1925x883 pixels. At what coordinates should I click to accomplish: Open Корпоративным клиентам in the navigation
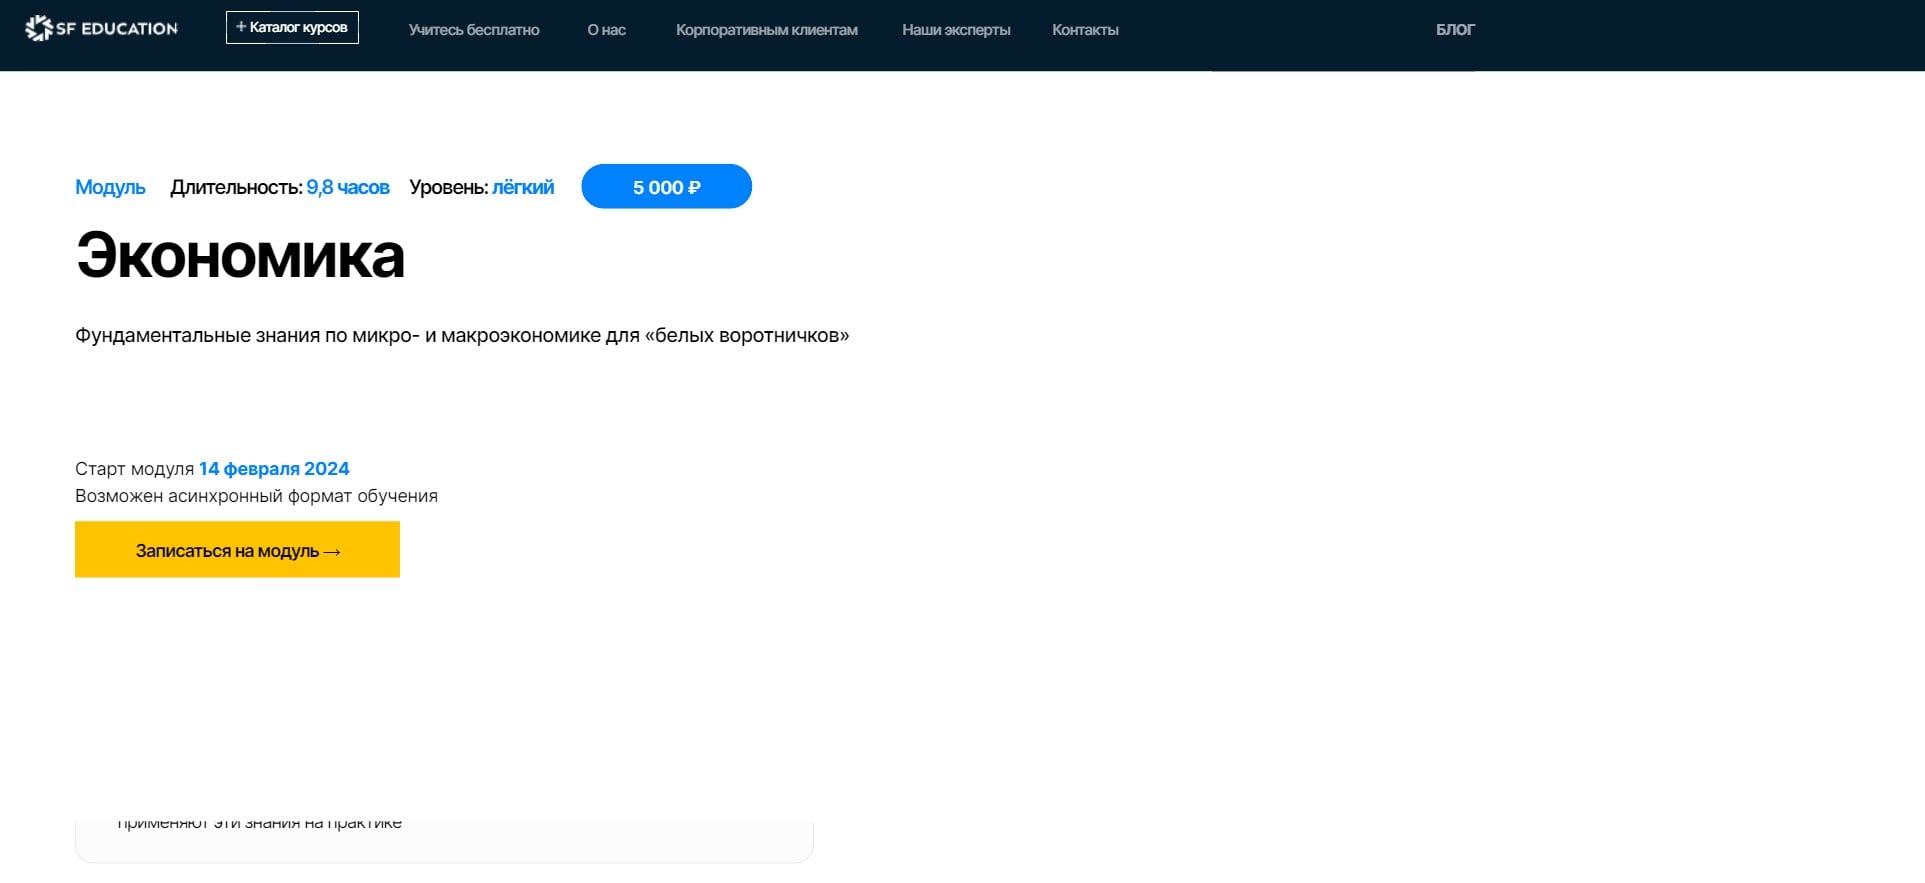tap(766, 30)
